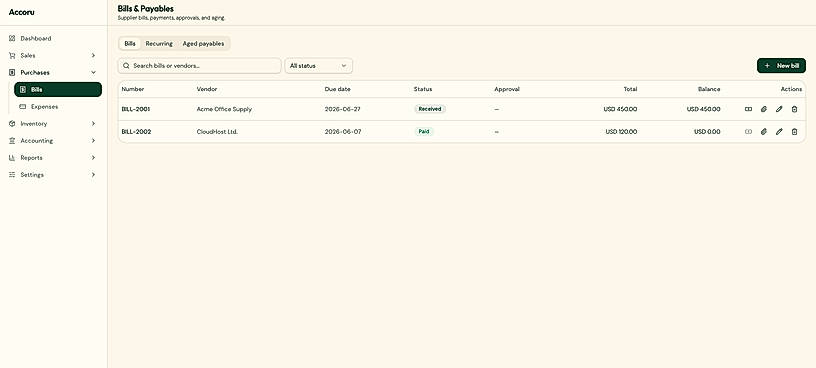
Task: Click the Received status badge
Action: (x=430, y=109)
